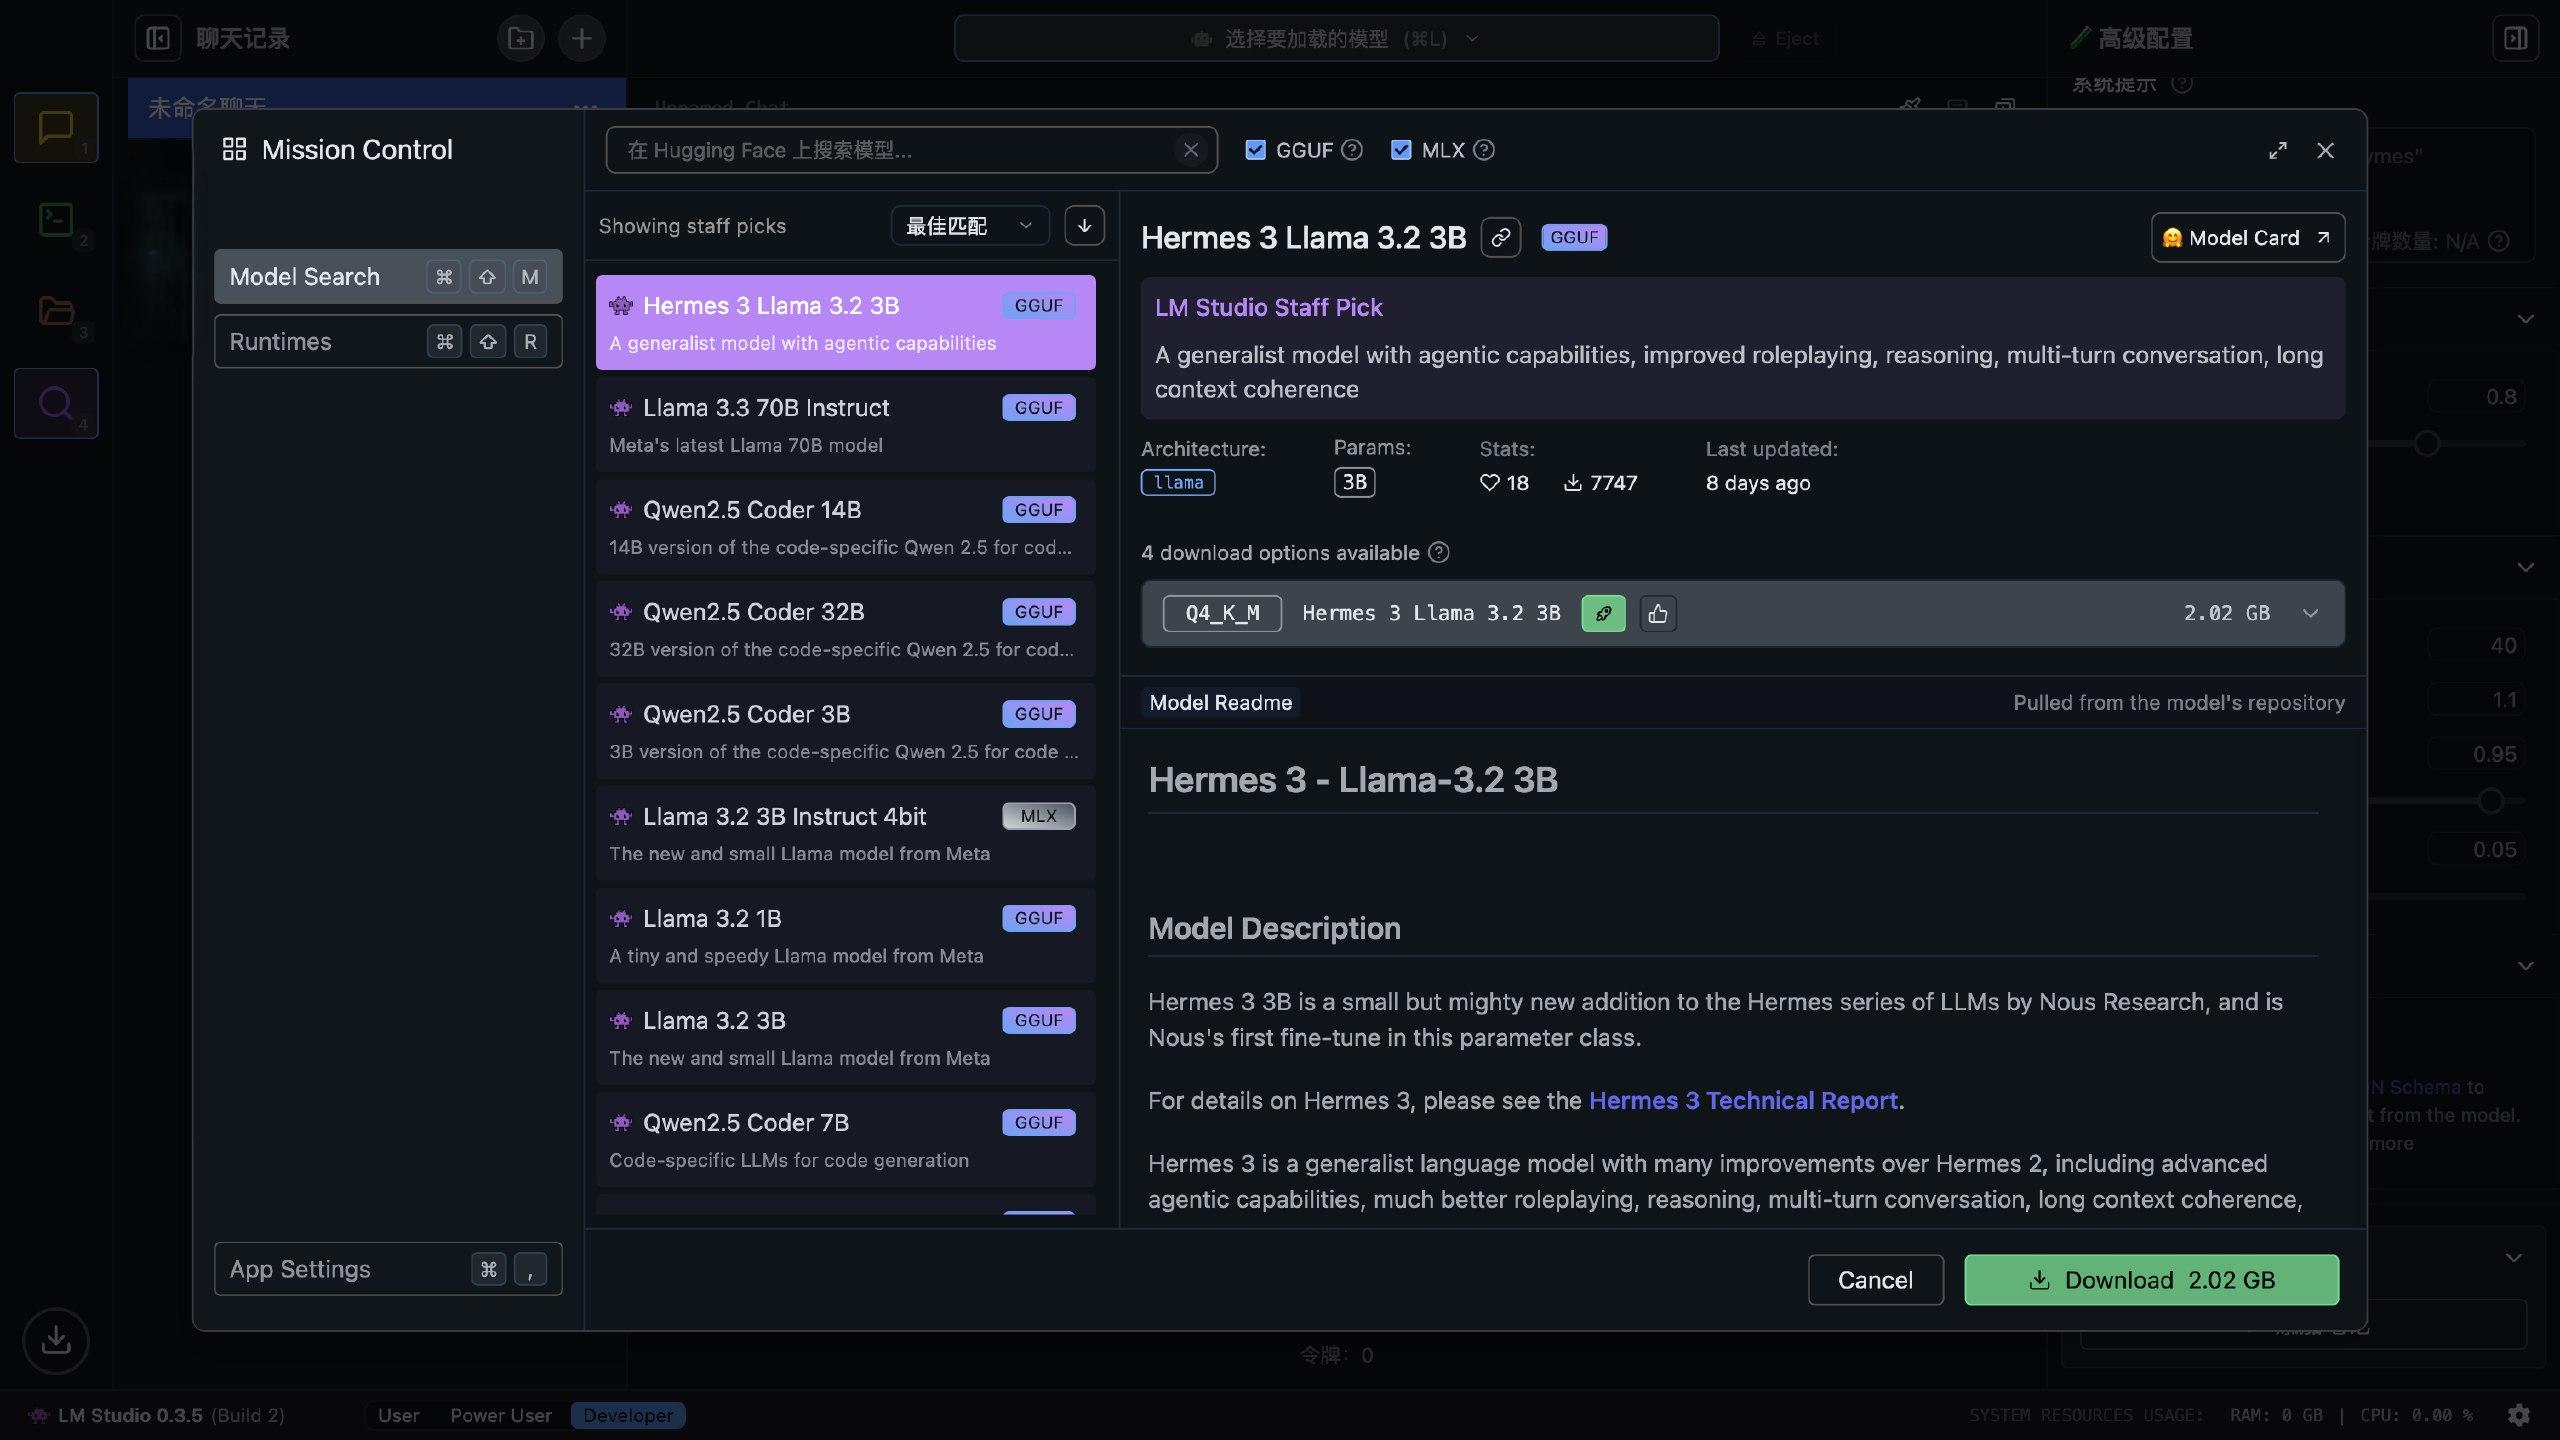Click the Download 2.02 GB button
2560x1440 pixels.
(2151, 1280)
